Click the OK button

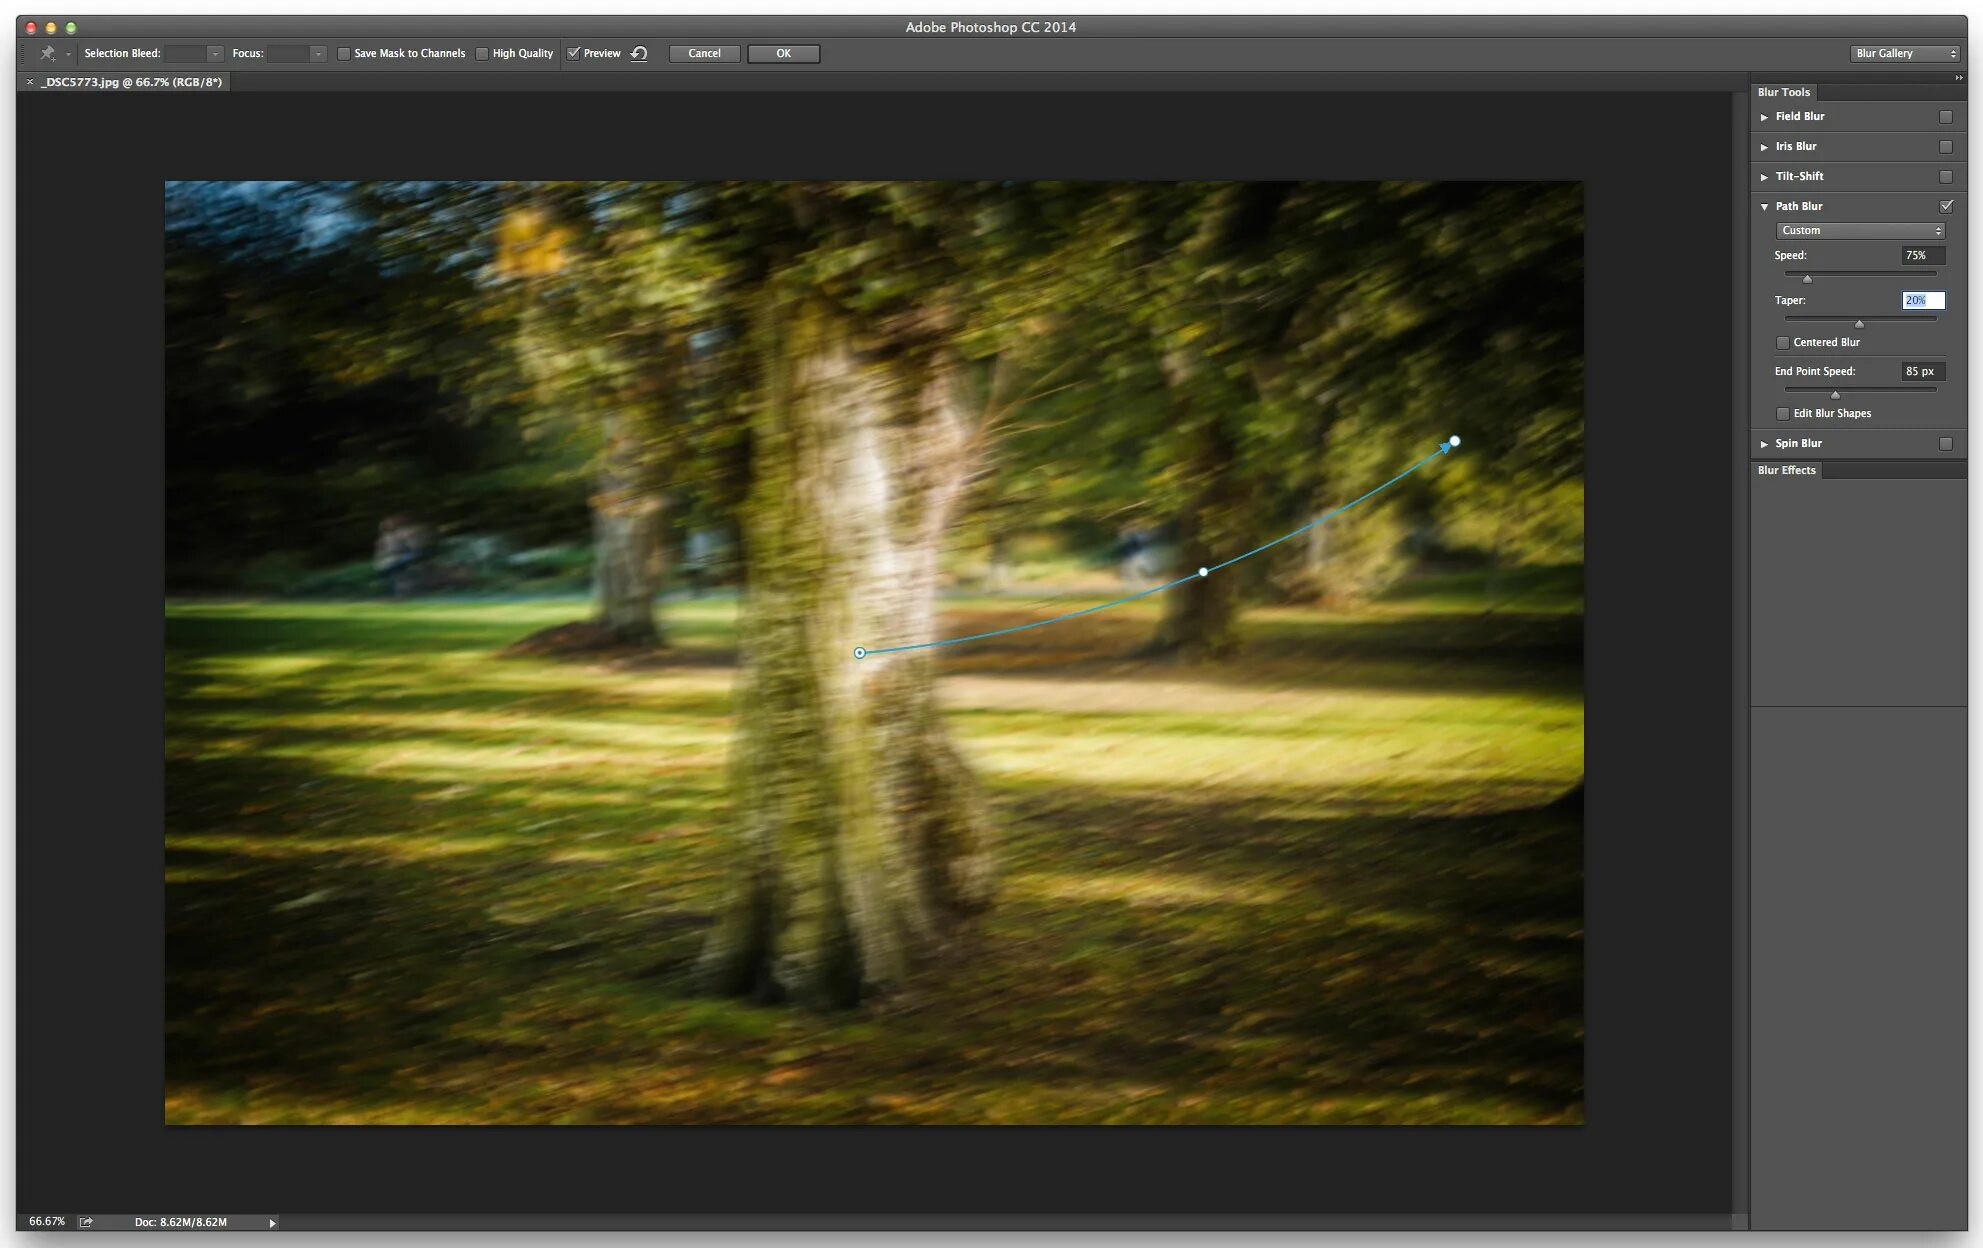pyautogui.click(x=782, y=53)
